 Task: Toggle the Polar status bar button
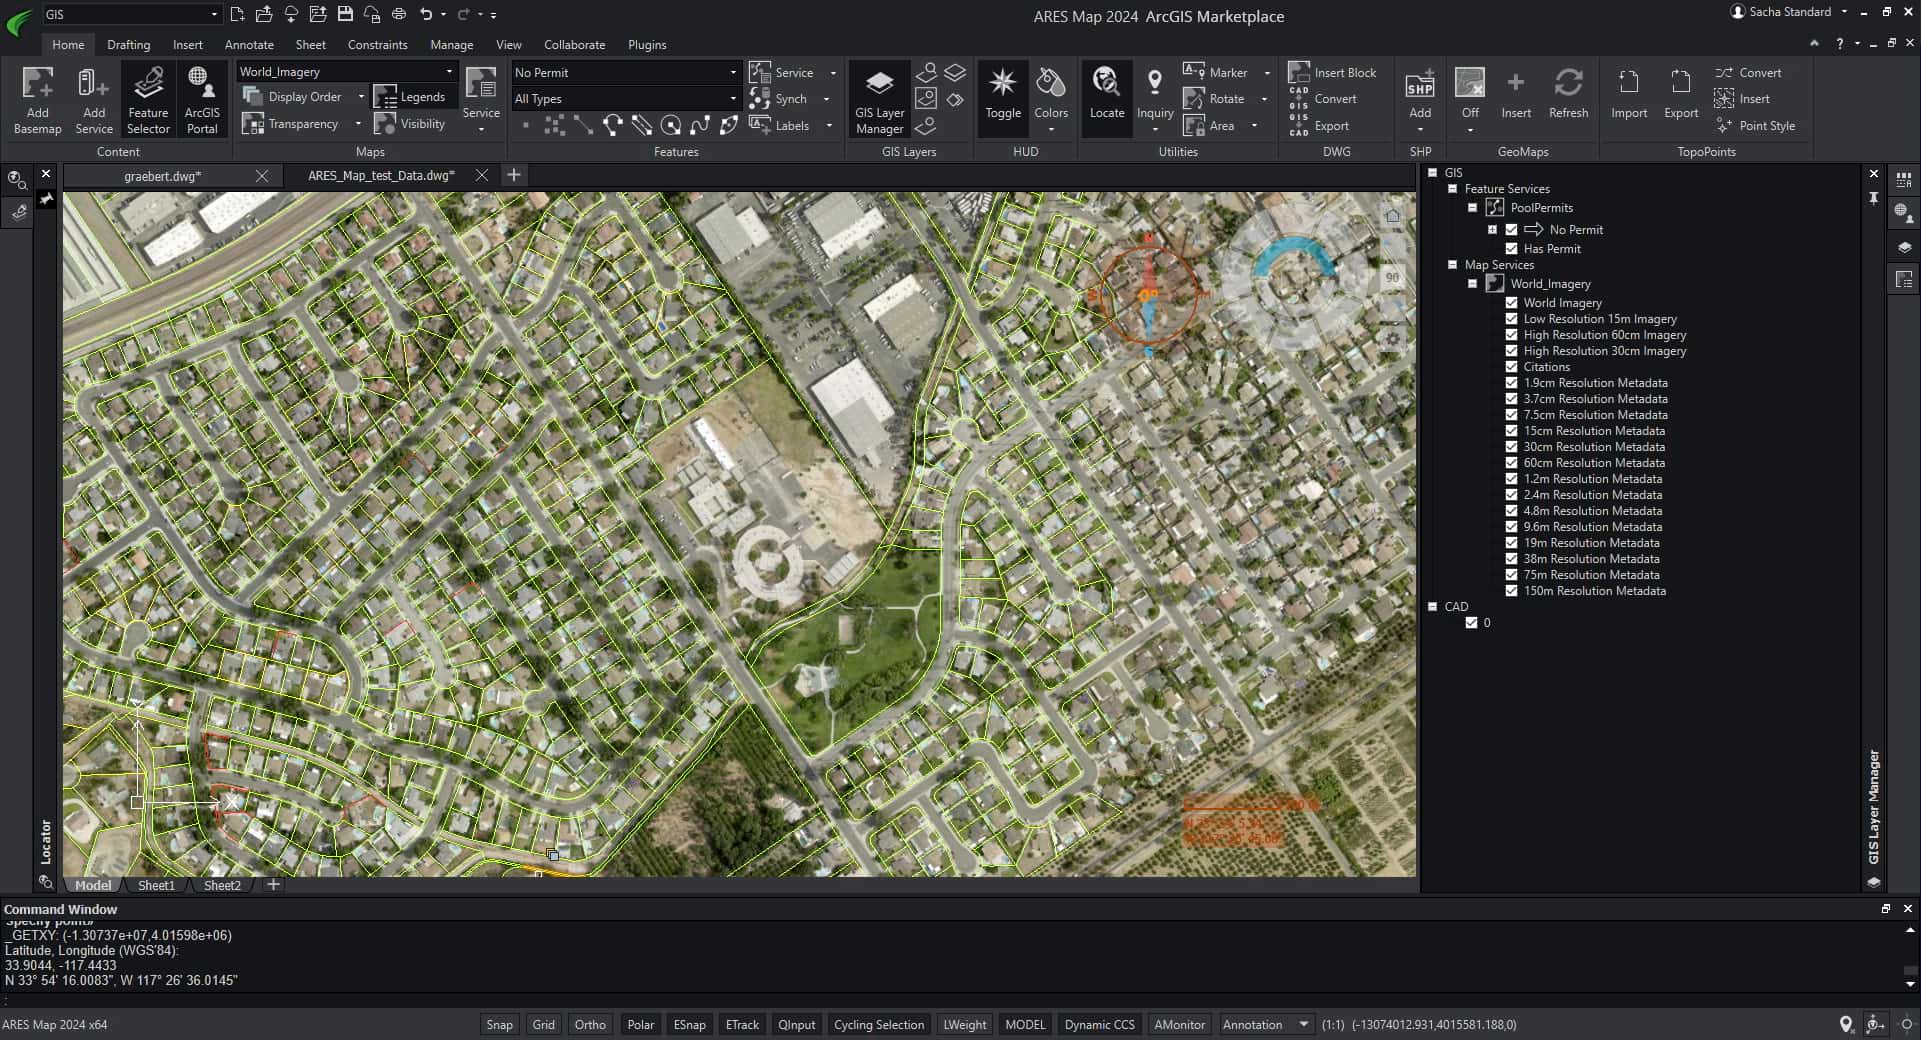click(641, 1025)
